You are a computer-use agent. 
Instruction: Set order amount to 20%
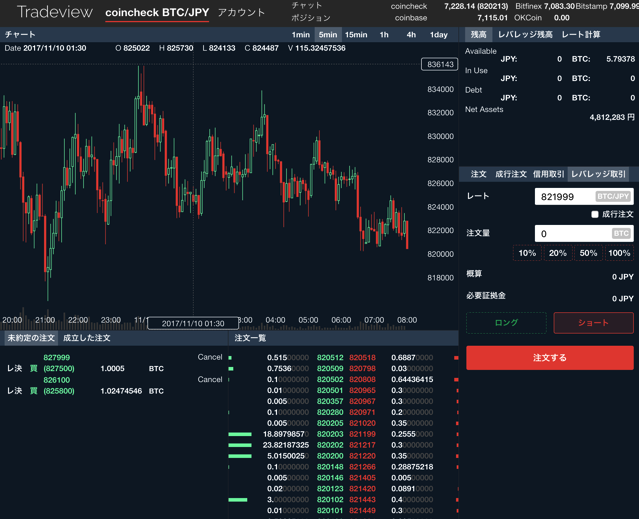557,253
